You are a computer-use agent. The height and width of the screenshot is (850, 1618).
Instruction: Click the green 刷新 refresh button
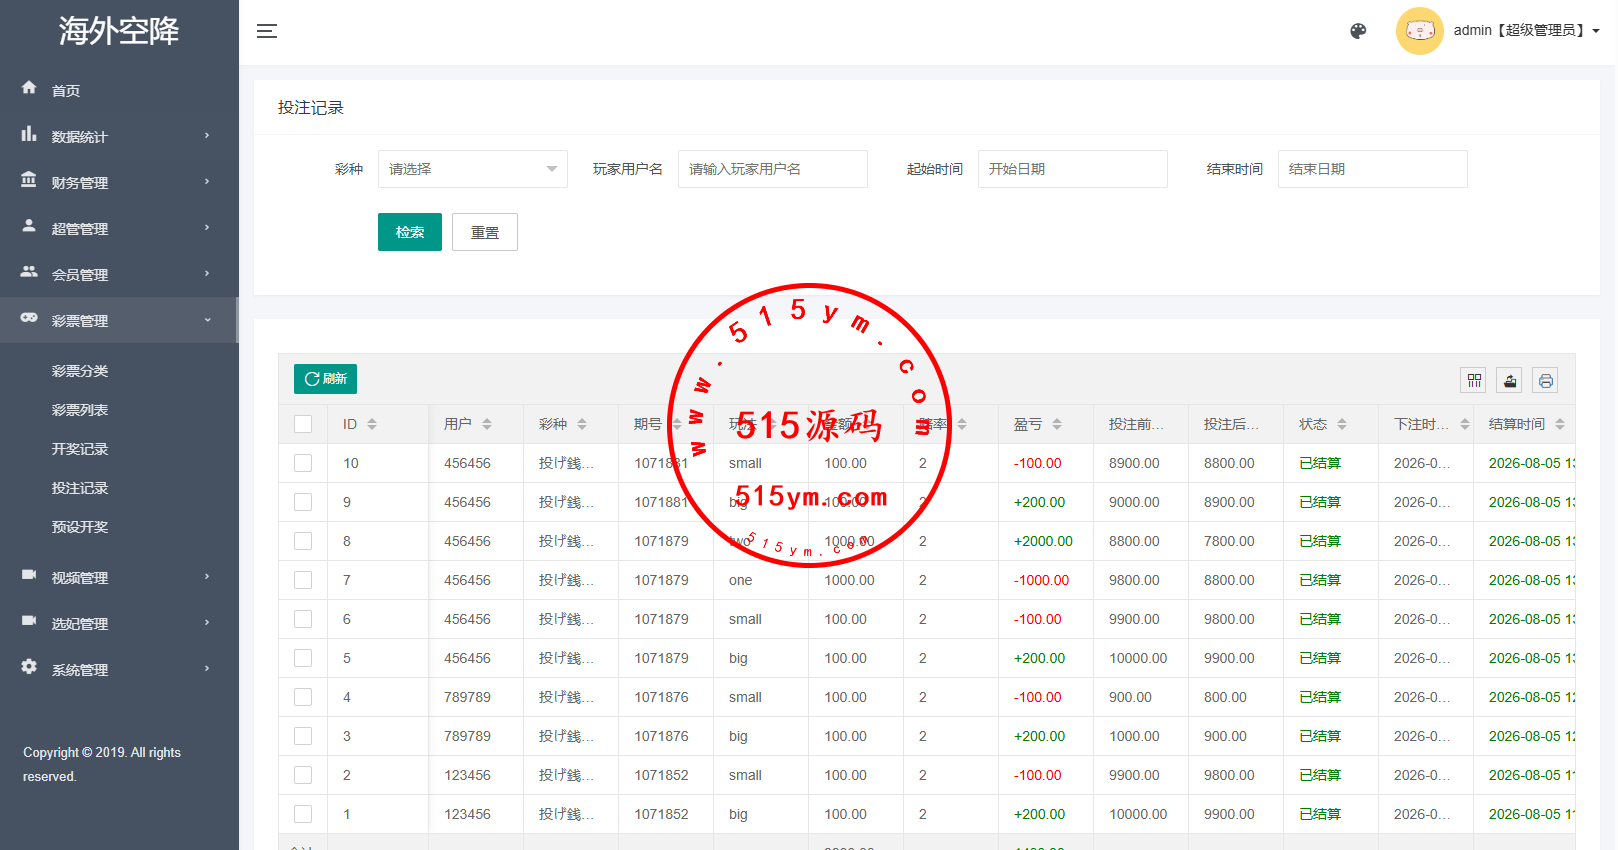point(326,379)
